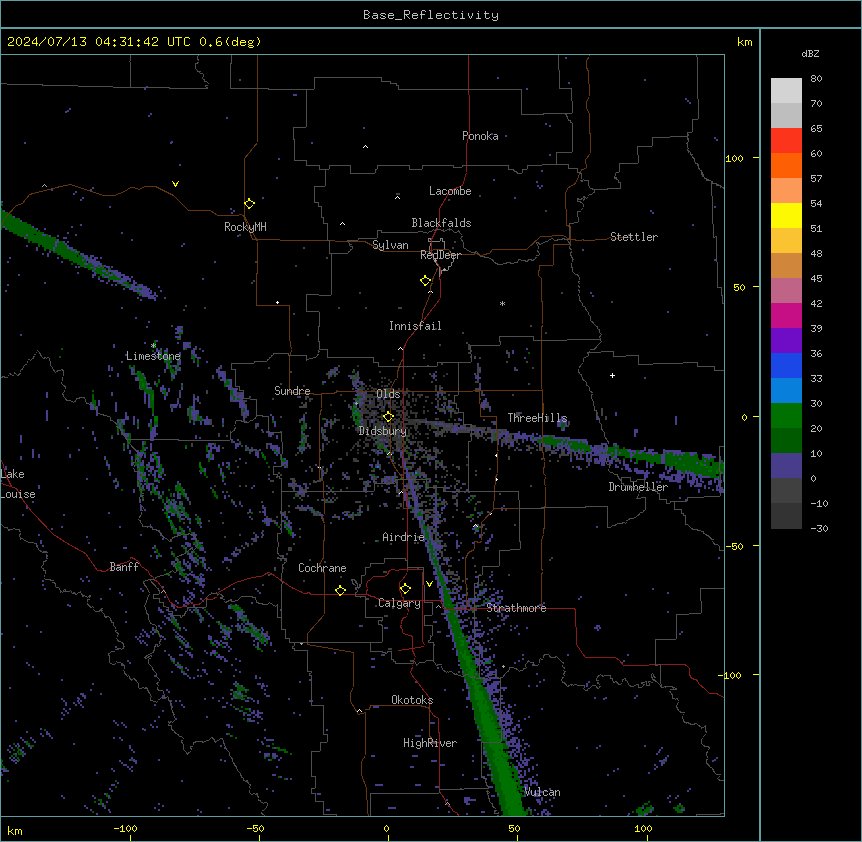
Task: Click the yellow V marker northwest of RockyMH
Action: pos(175,184)
